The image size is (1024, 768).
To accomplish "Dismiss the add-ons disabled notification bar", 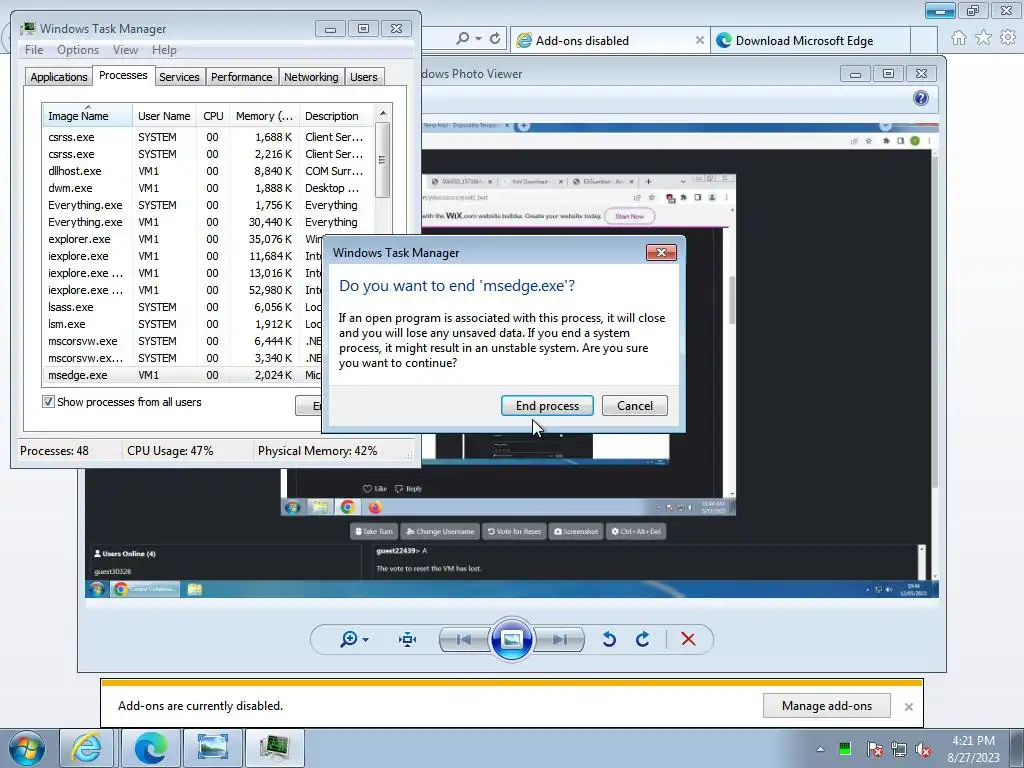I will click(x=908, y=707).
